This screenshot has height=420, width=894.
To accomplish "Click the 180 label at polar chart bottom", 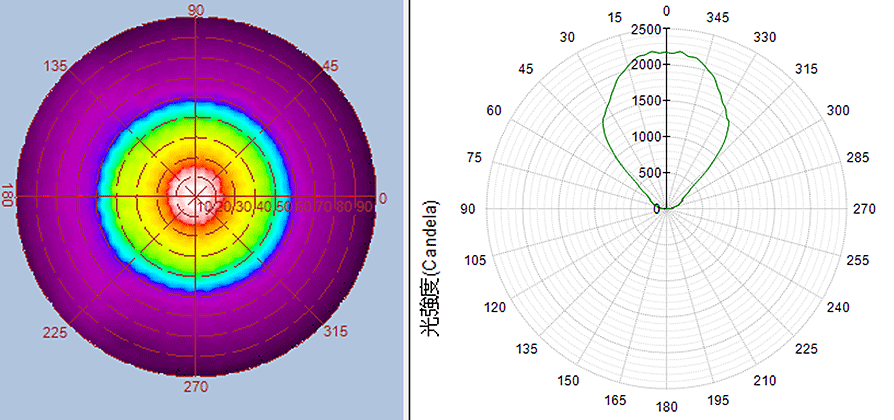I will tap(667, 407).
